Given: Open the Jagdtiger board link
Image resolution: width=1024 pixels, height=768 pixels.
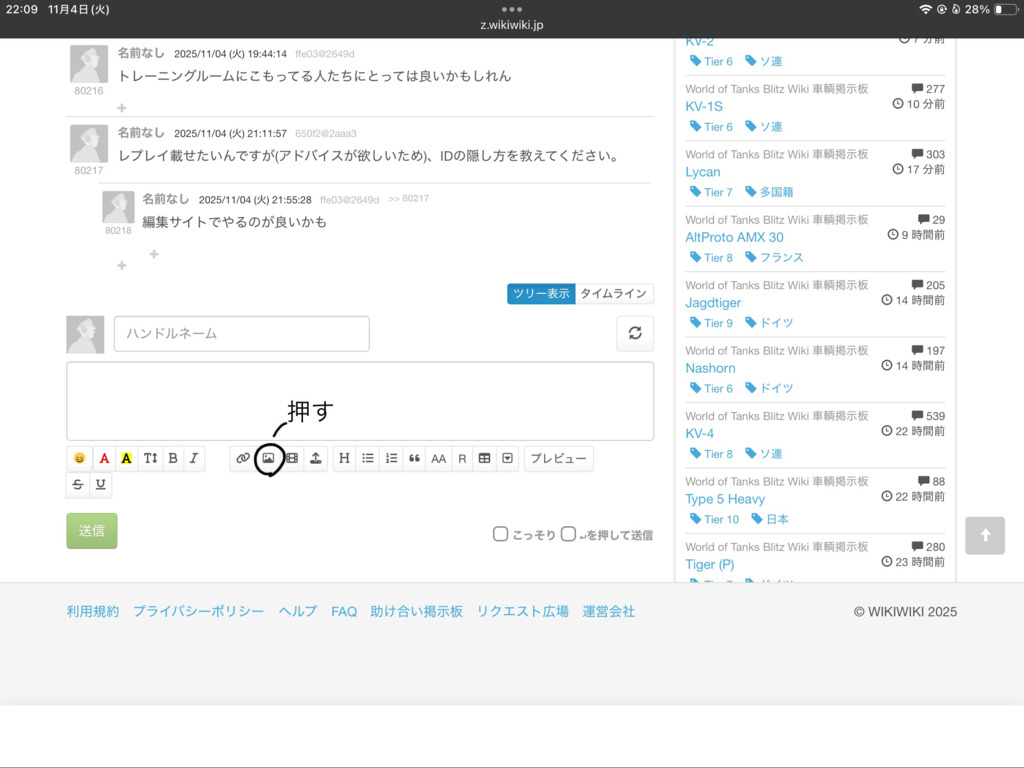Looking at the screenshot, I should (713, 303).
